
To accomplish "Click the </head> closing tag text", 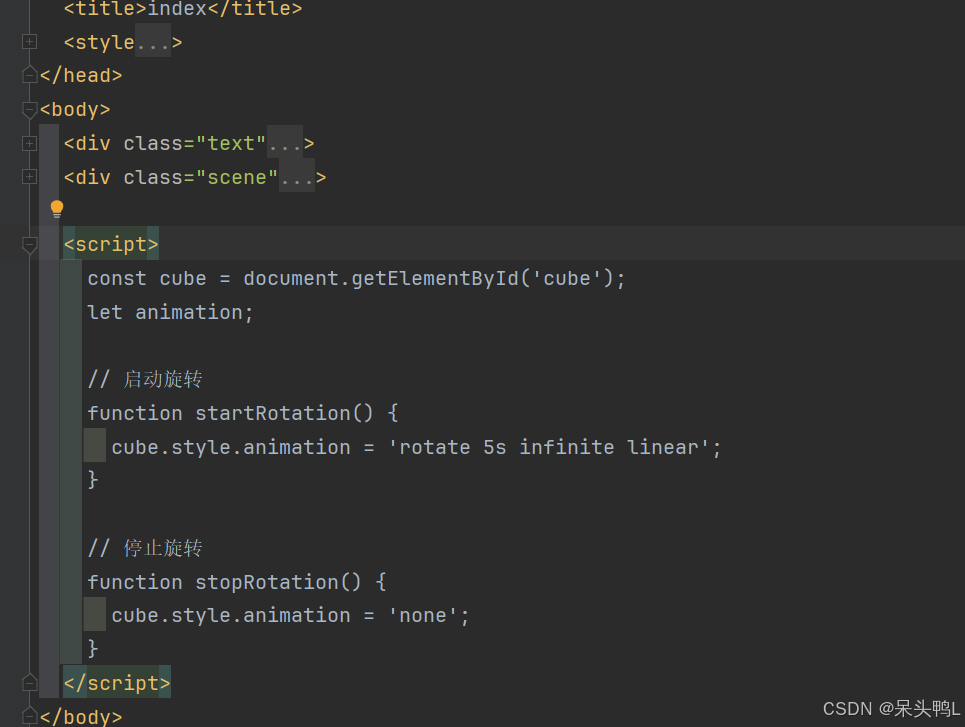I will 81,75.
